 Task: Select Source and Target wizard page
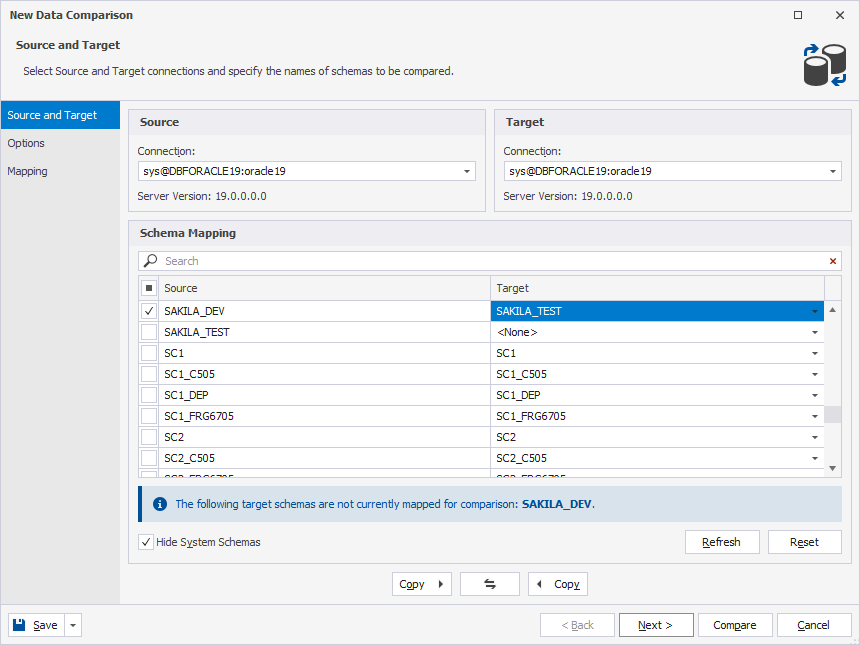[60, 115]
